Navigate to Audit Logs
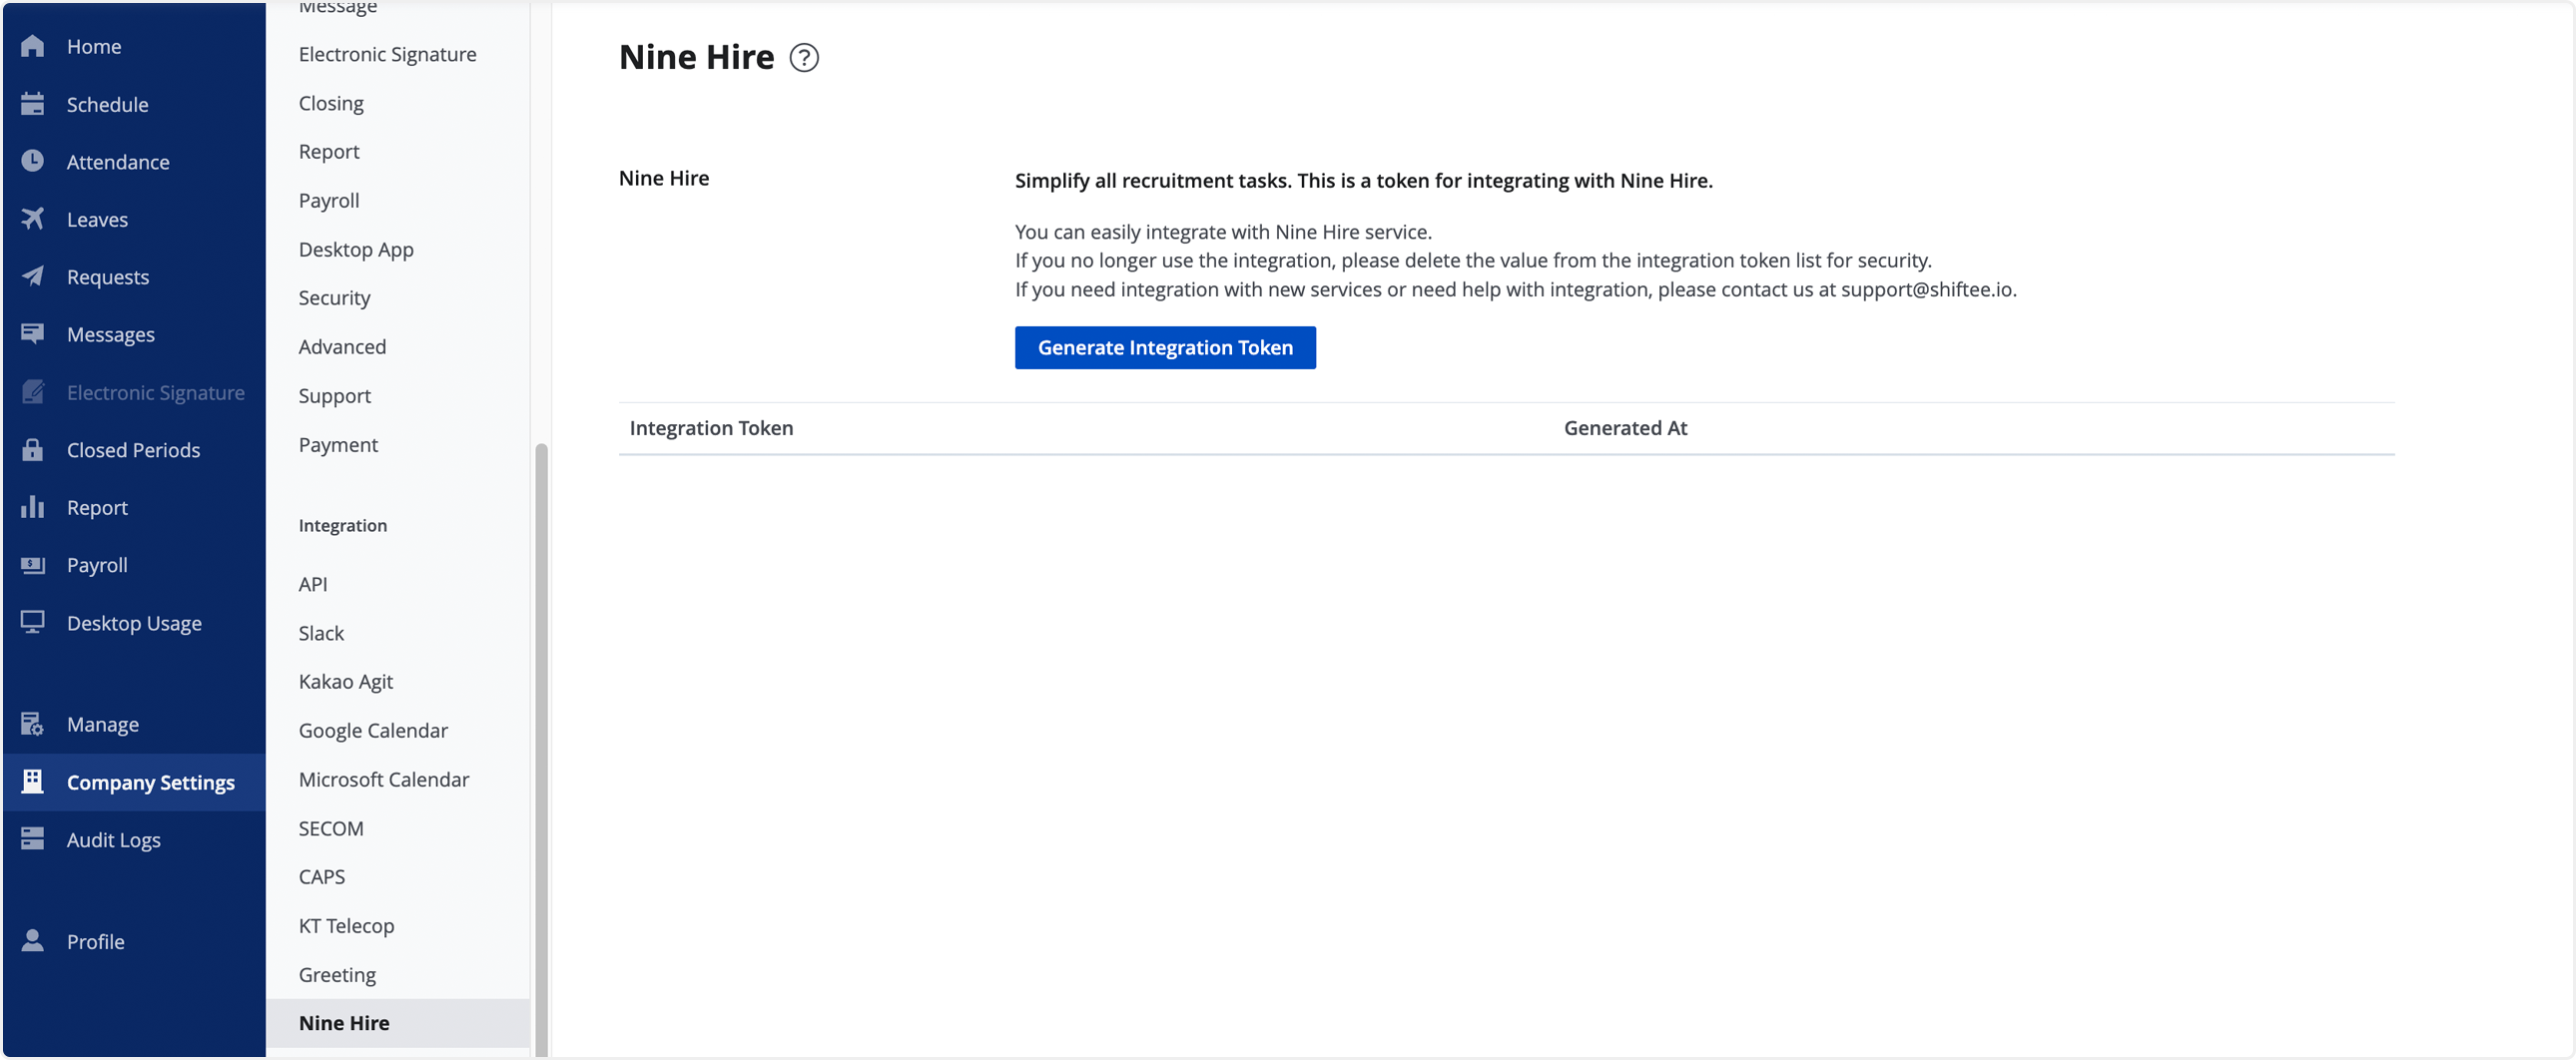 (x=113, y=840)
